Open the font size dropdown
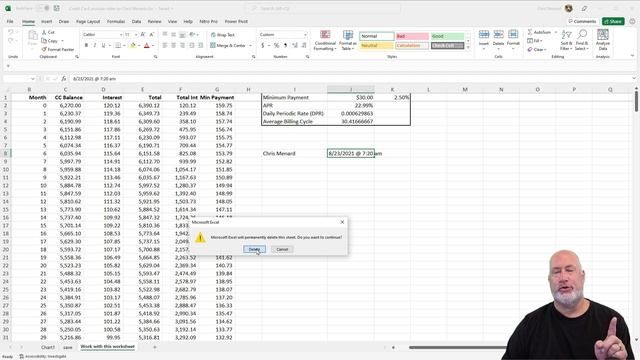 click(136, 35)
